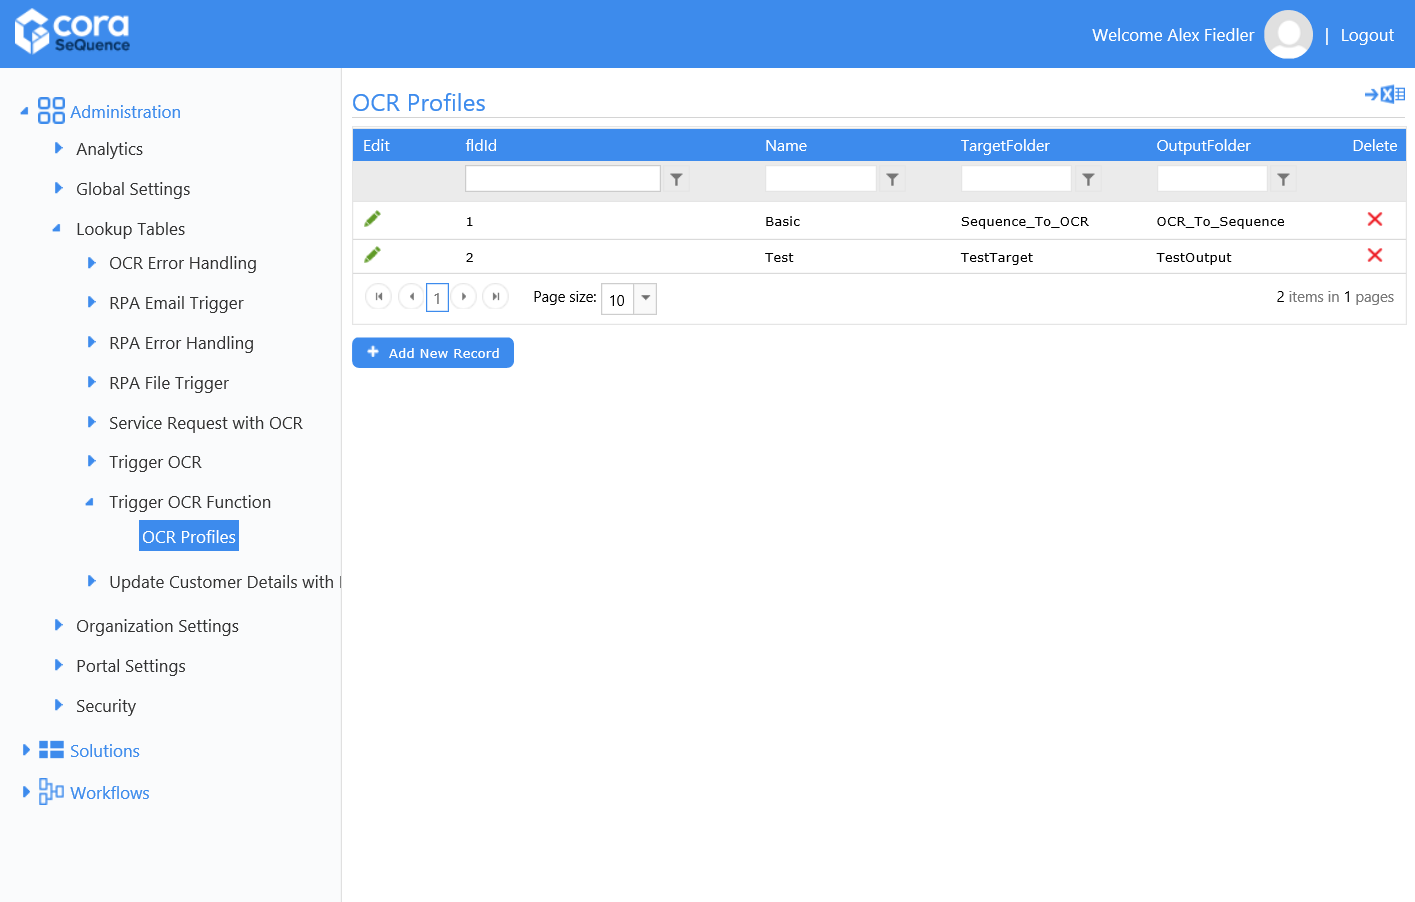
Task: Go to next page of grid
Action: (464, 297)
